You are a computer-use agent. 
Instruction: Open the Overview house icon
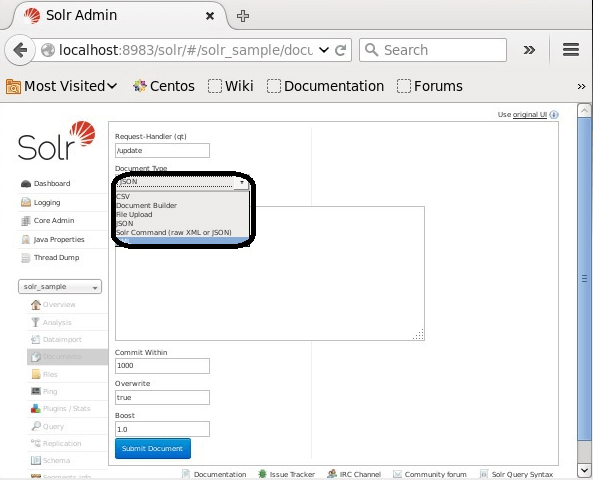(36, 304)
